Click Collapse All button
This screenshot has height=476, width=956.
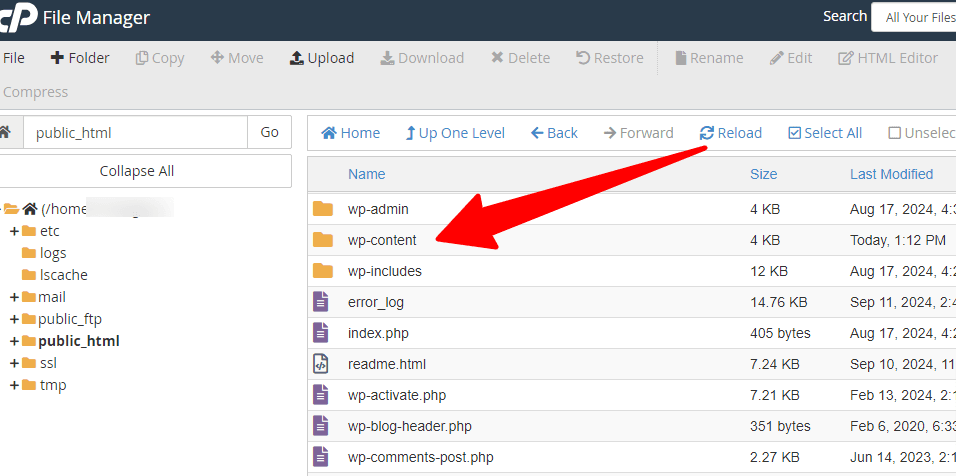(x=137, y=171)
